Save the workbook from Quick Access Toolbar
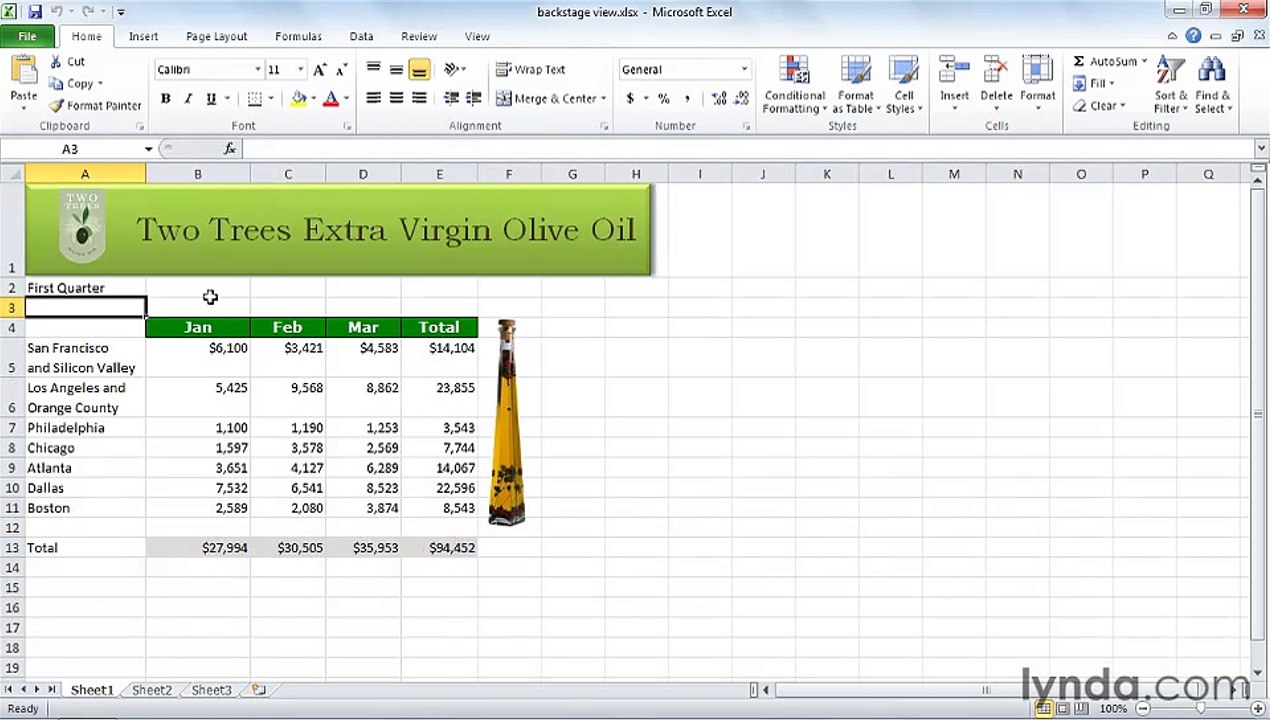Screen dimensions: 1270x720 pos(35,12)
